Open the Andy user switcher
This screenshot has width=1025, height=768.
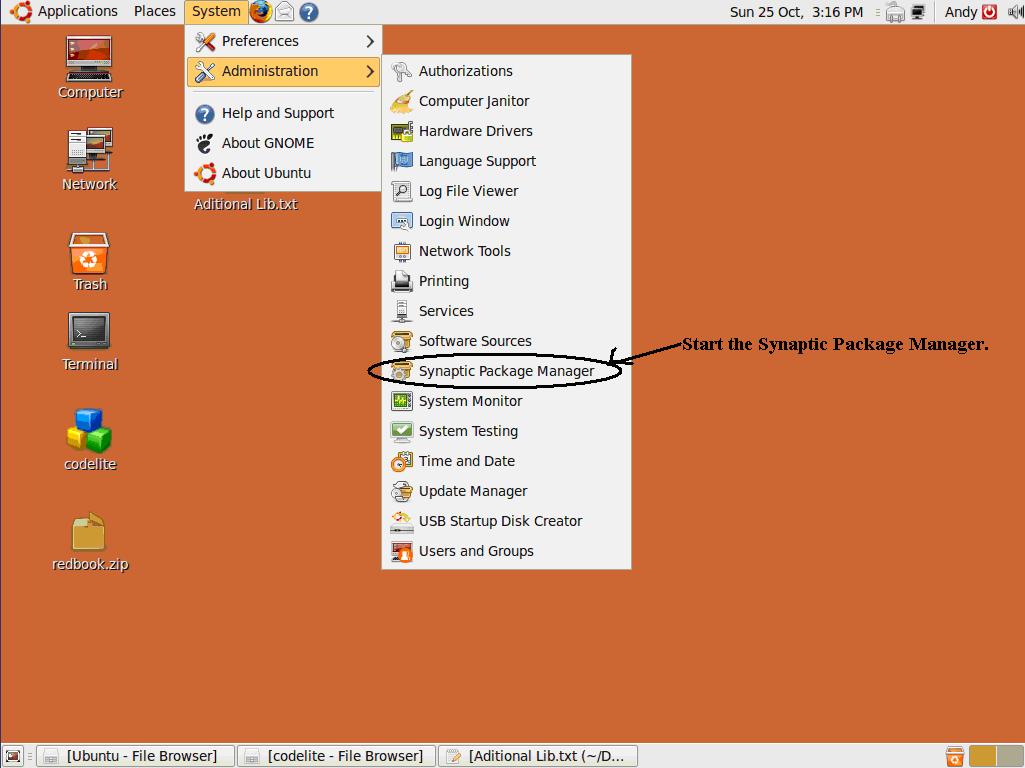[960, 12]
